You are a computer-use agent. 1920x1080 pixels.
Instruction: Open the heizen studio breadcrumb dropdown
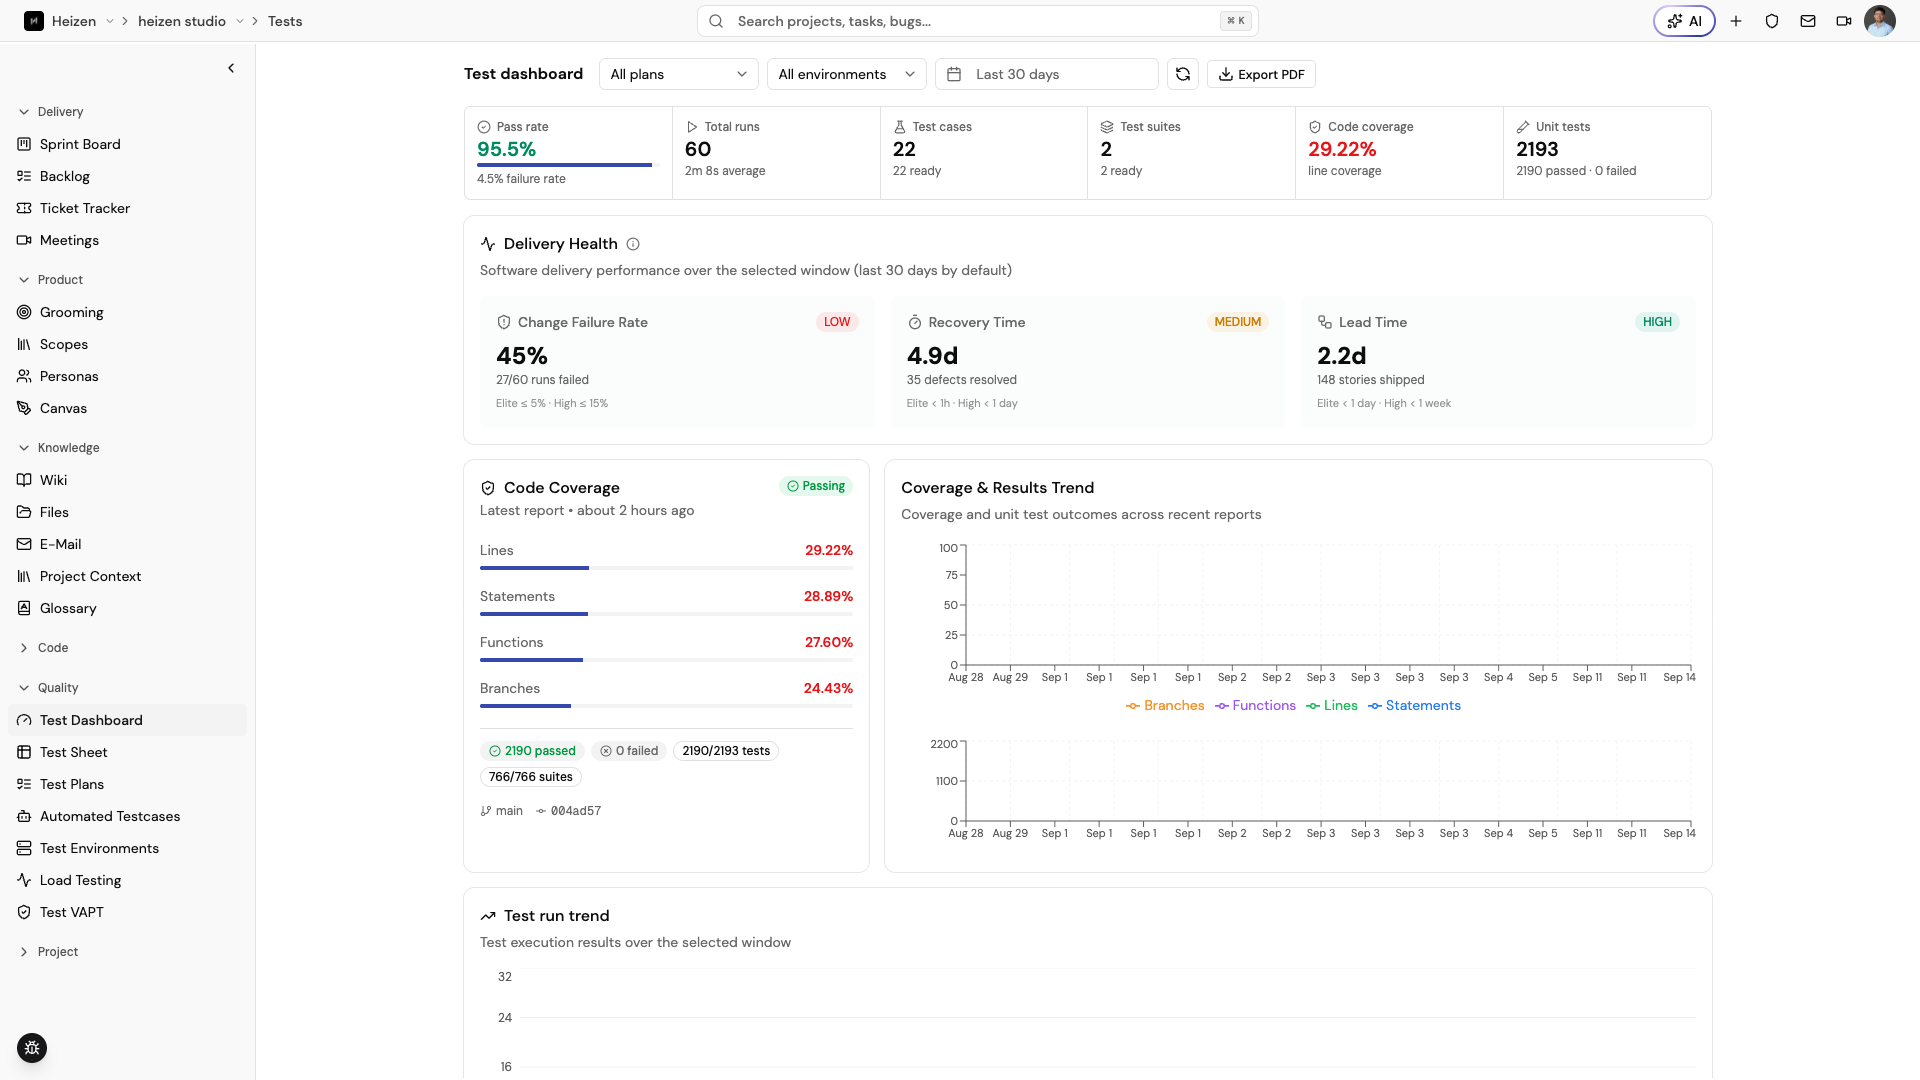240,21
